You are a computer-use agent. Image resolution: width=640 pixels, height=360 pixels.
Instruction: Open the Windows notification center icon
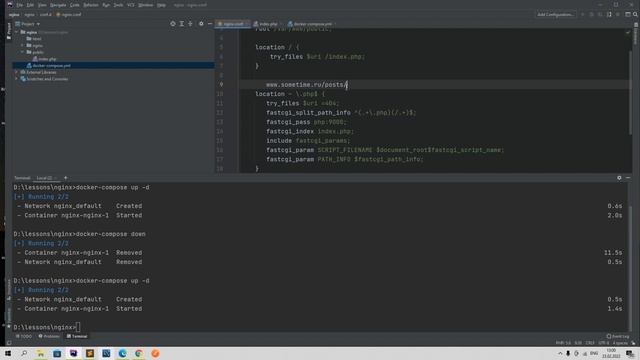630,353
